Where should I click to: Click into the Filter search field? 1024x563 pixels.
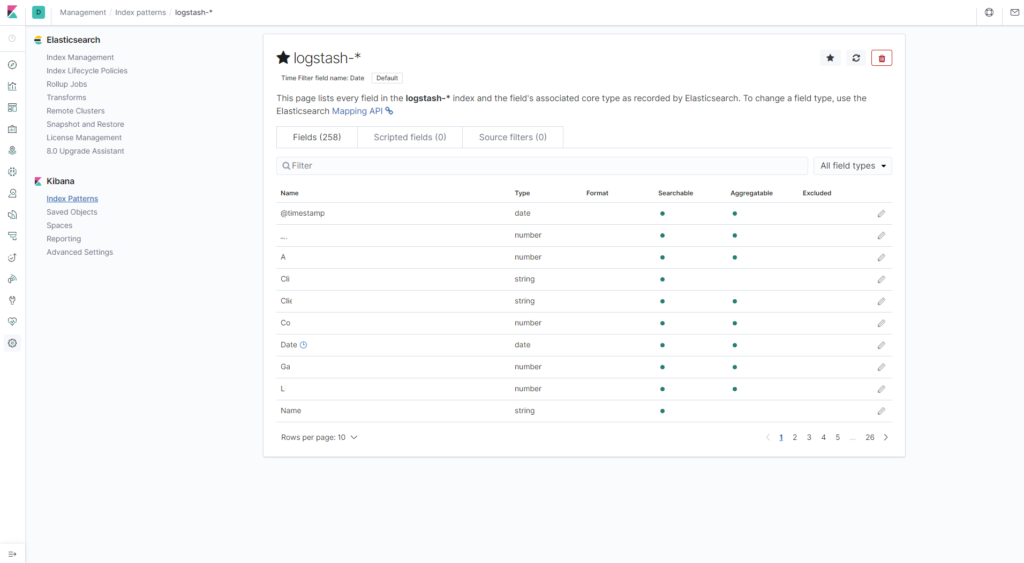[x=542, y=166]
